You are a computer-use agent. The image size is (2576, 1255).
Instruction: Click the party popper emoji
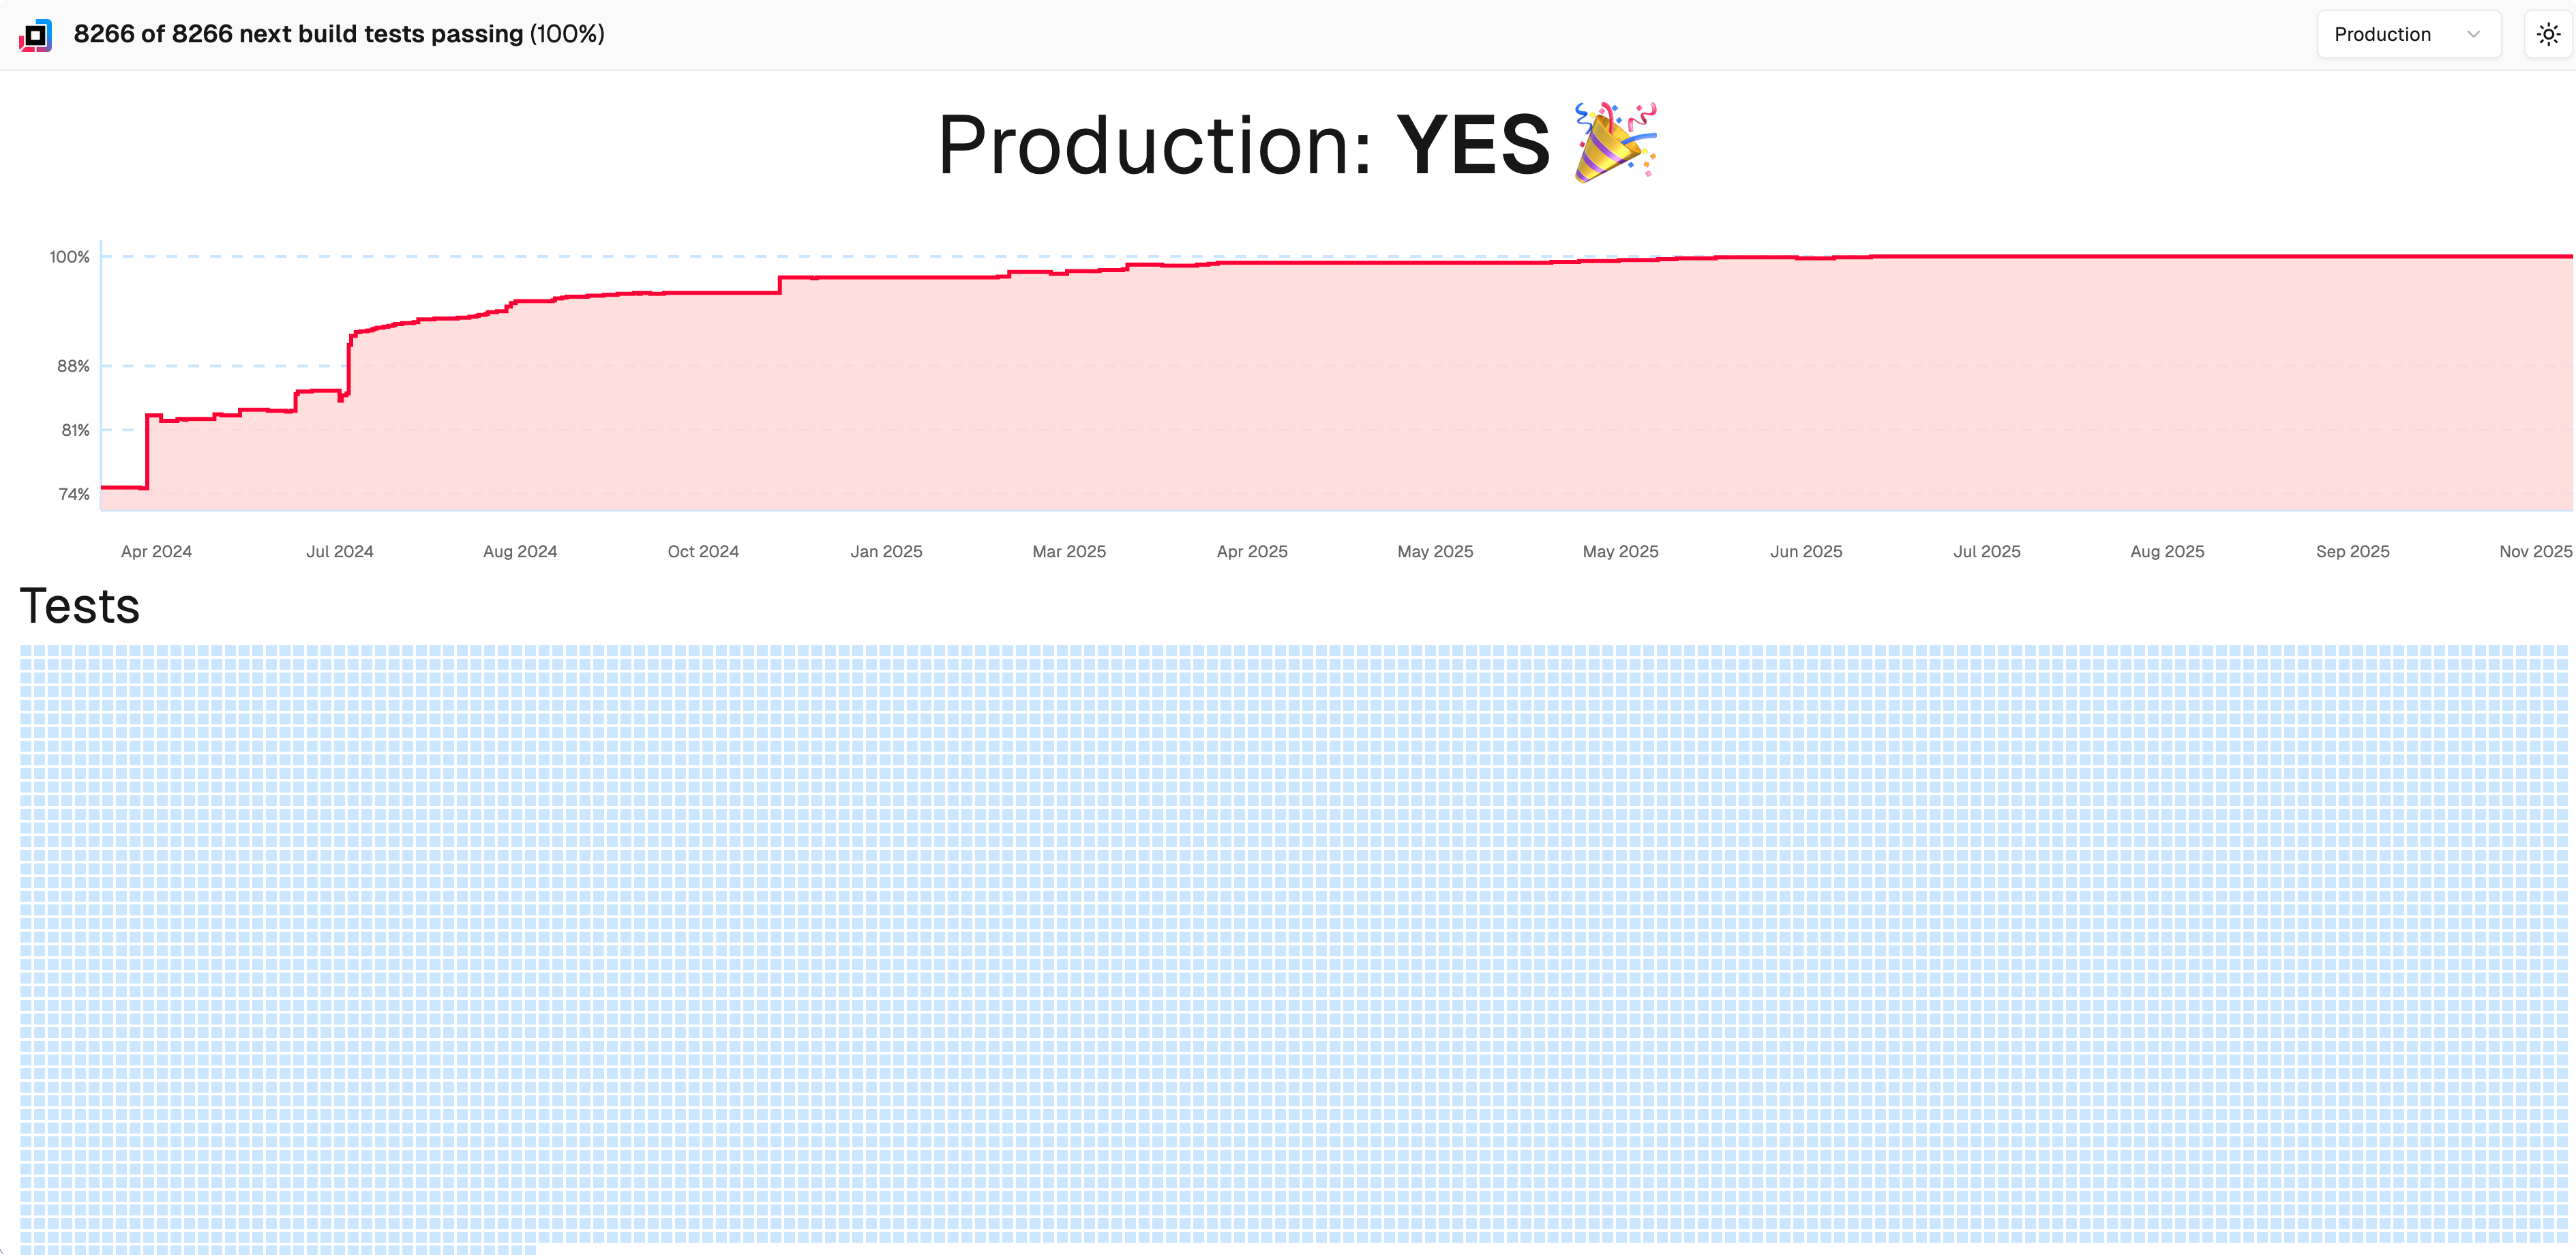point(1614,143)
